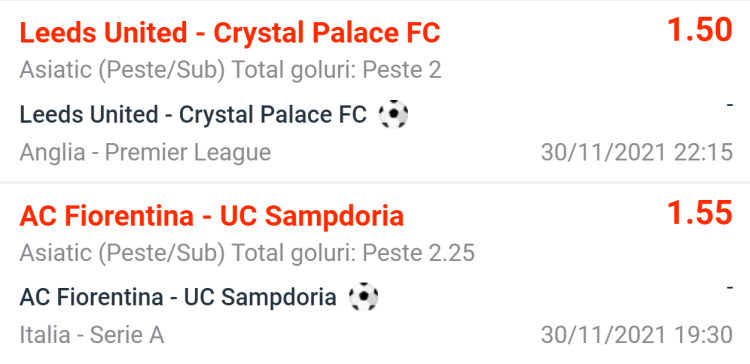Click the soccer ball icon beside Leeds United match
The height and width of the screenshot is (364, 750).
[393, 115]
